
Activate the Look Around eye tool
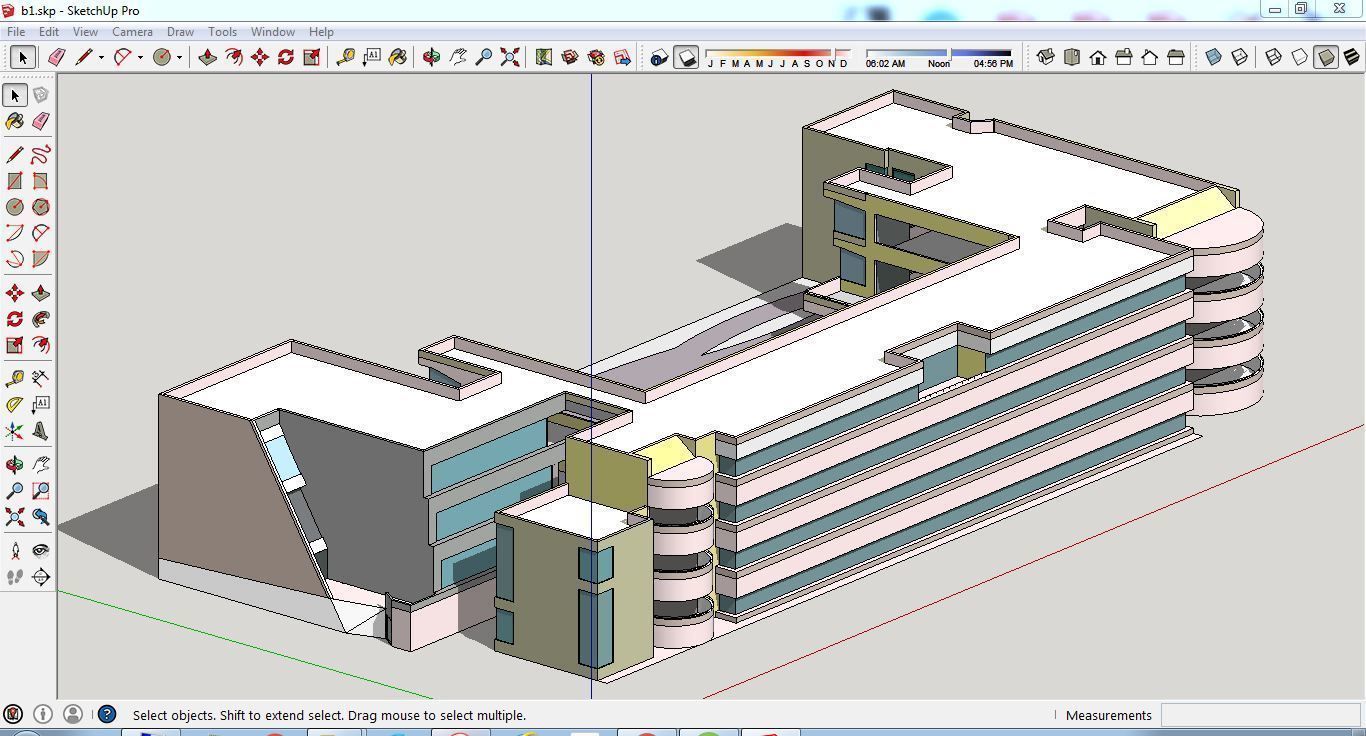pyautogui.click(x=41, y=551)
